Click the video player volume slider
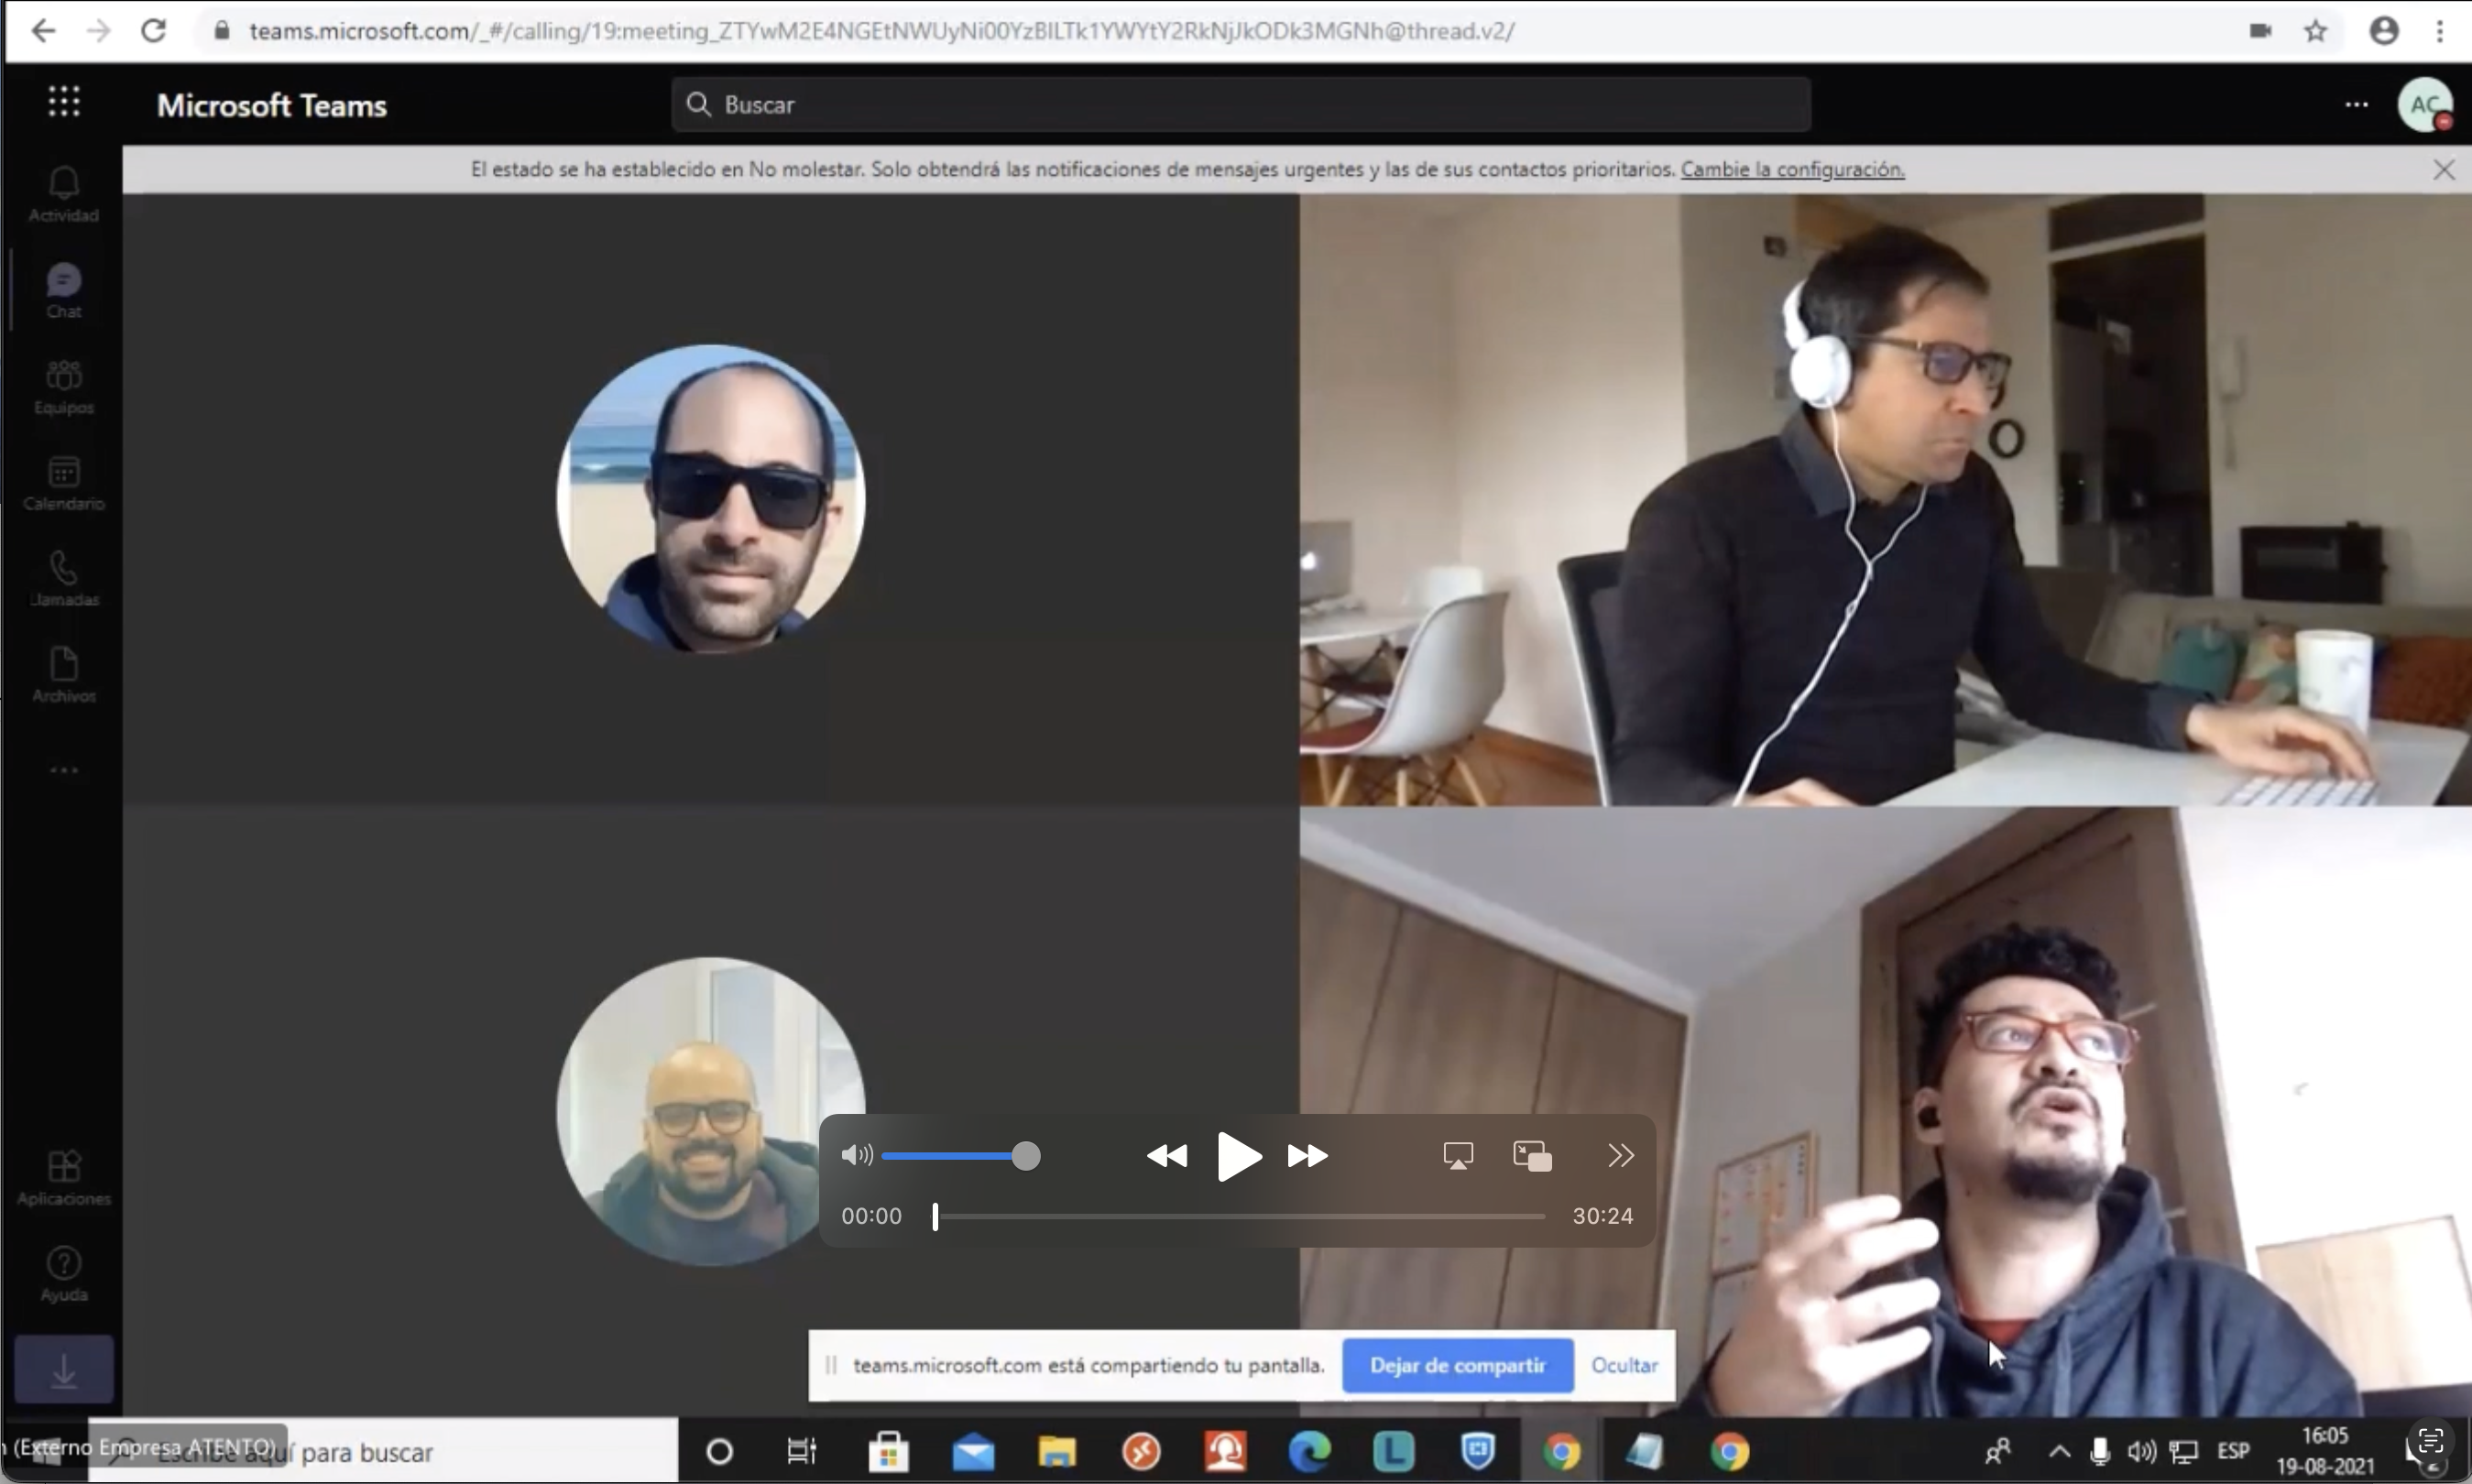The height and width of the screenshot is (1484, 2472). pyautogui.click(x=955, y=1156)
